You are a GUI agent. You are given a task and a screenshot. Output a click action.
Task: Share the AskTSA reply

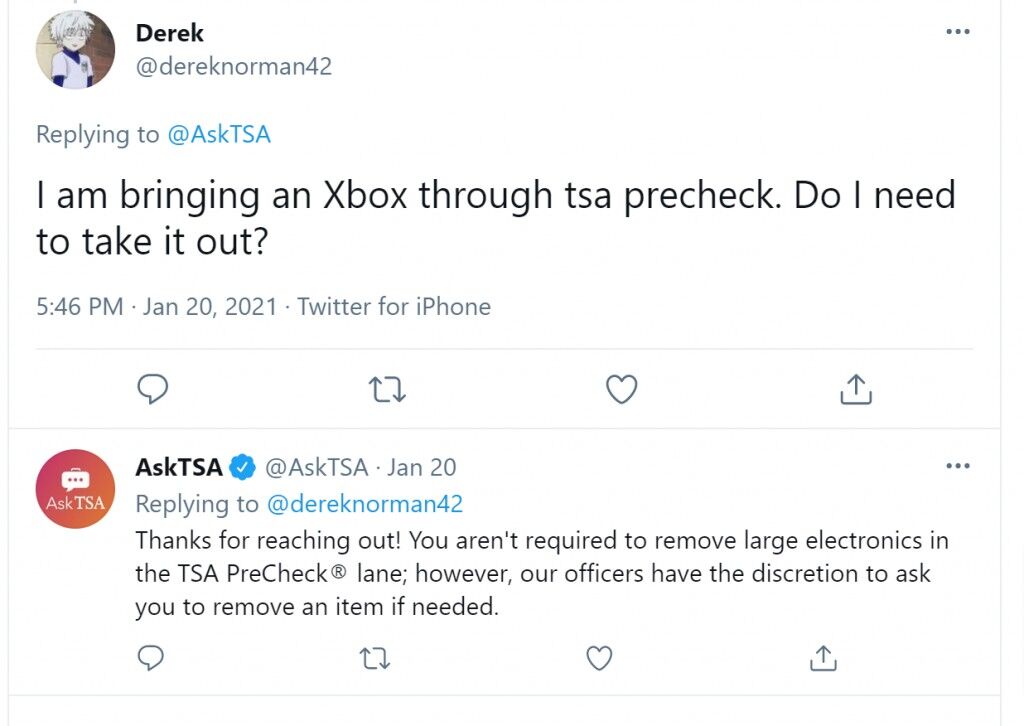tap(823, 658)
